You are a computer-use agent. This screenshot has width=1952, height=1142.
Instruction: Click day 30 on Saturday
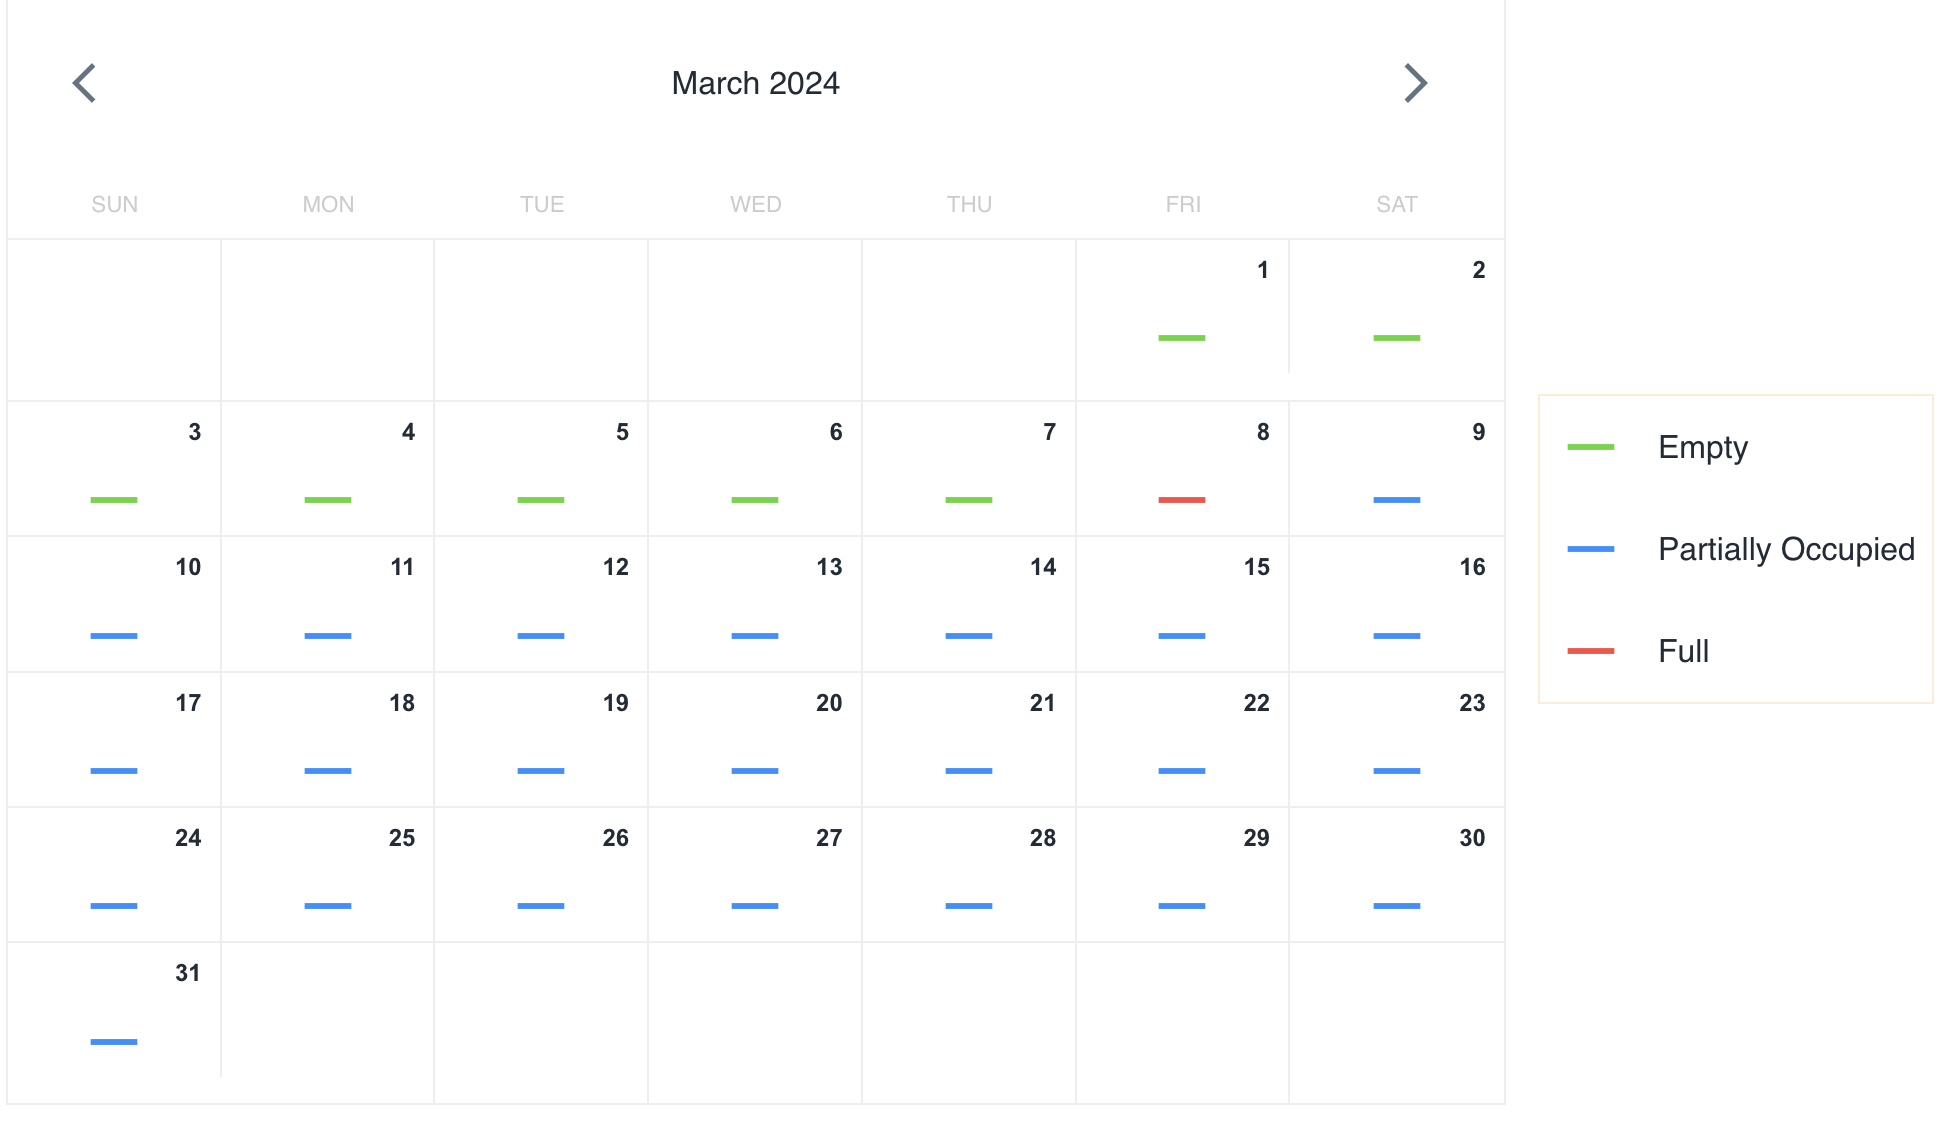[1397, 874]
